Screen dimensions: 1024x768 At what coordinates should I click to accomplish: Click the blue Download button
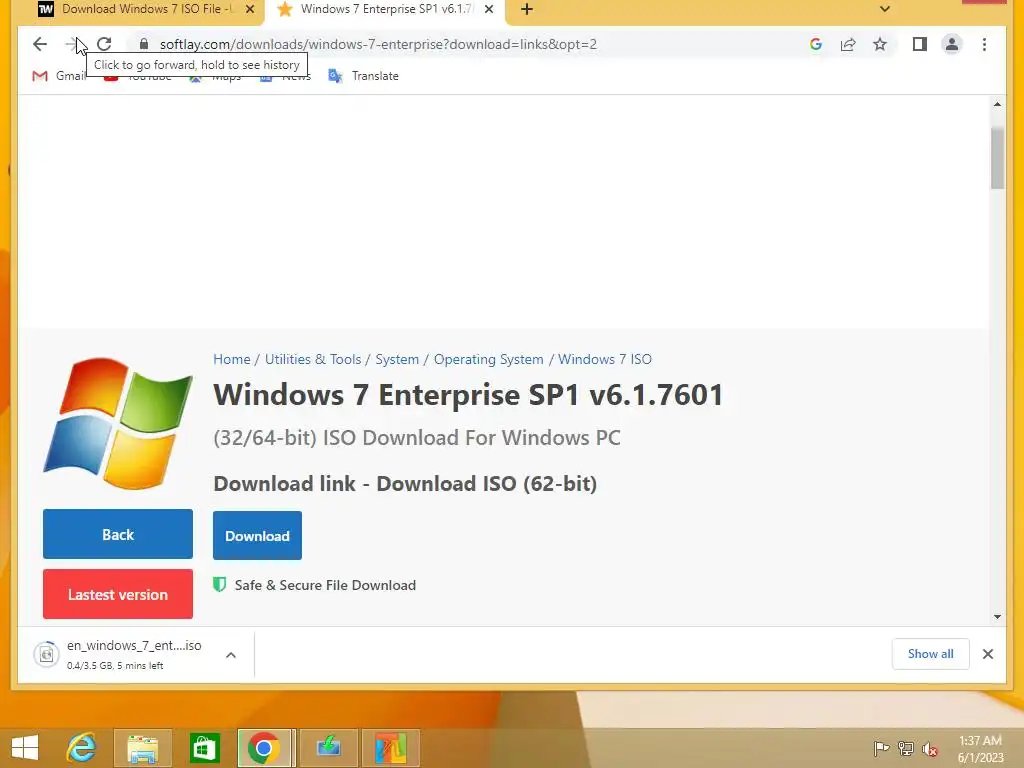pyautogui.click(x=257, y=536)
